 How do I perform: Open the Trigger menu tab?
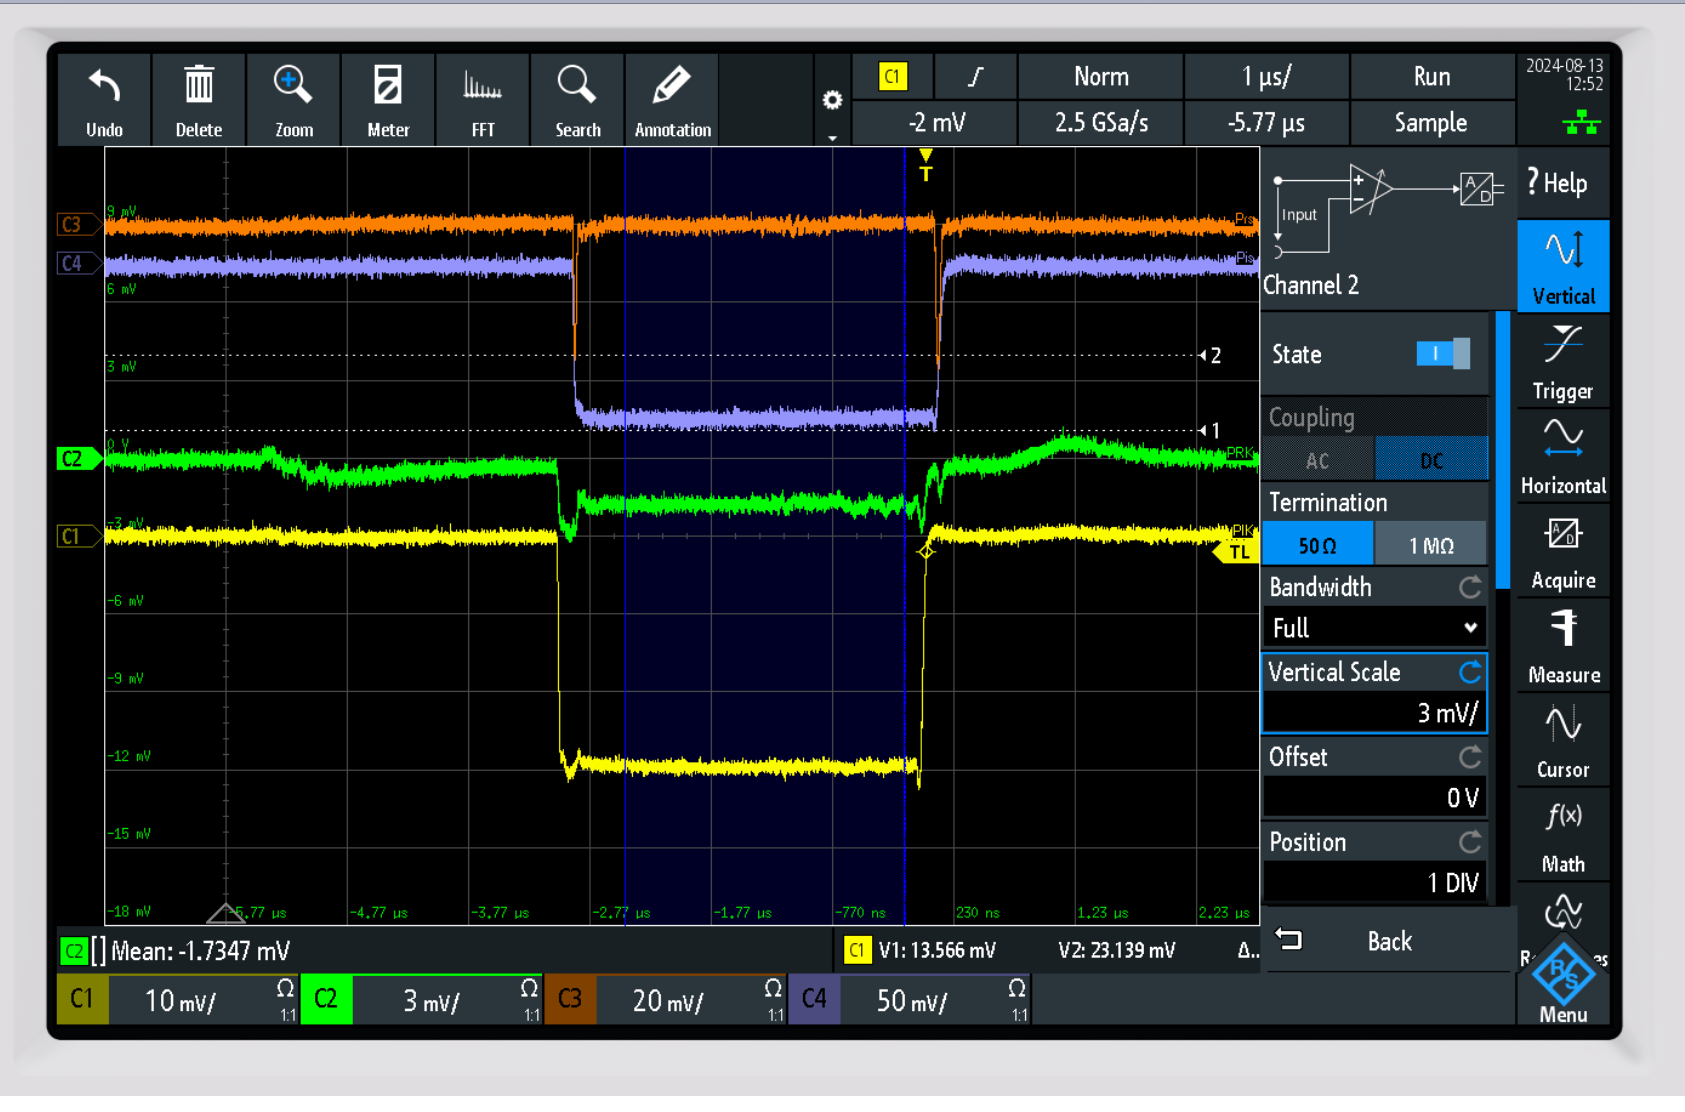[1562, 362]
